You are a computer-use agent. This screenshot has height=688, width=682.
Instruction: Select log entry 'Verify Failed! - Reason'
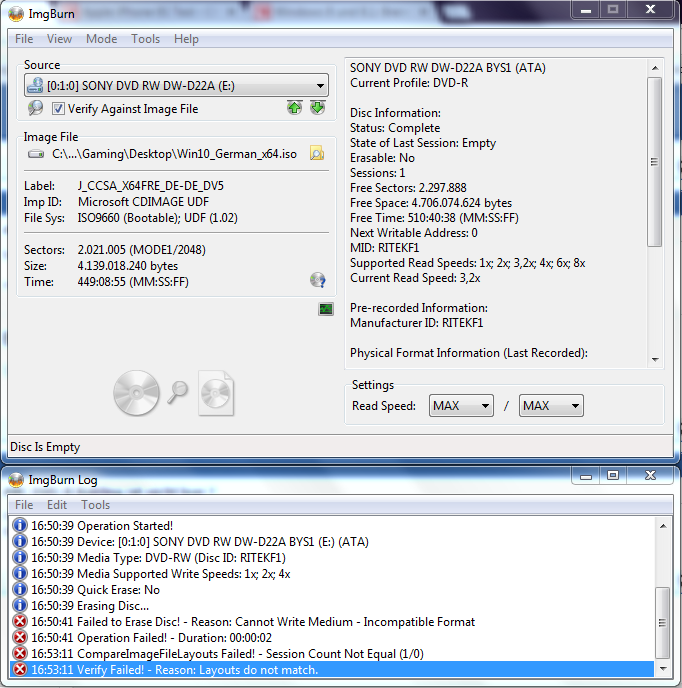tap(332, 670)
